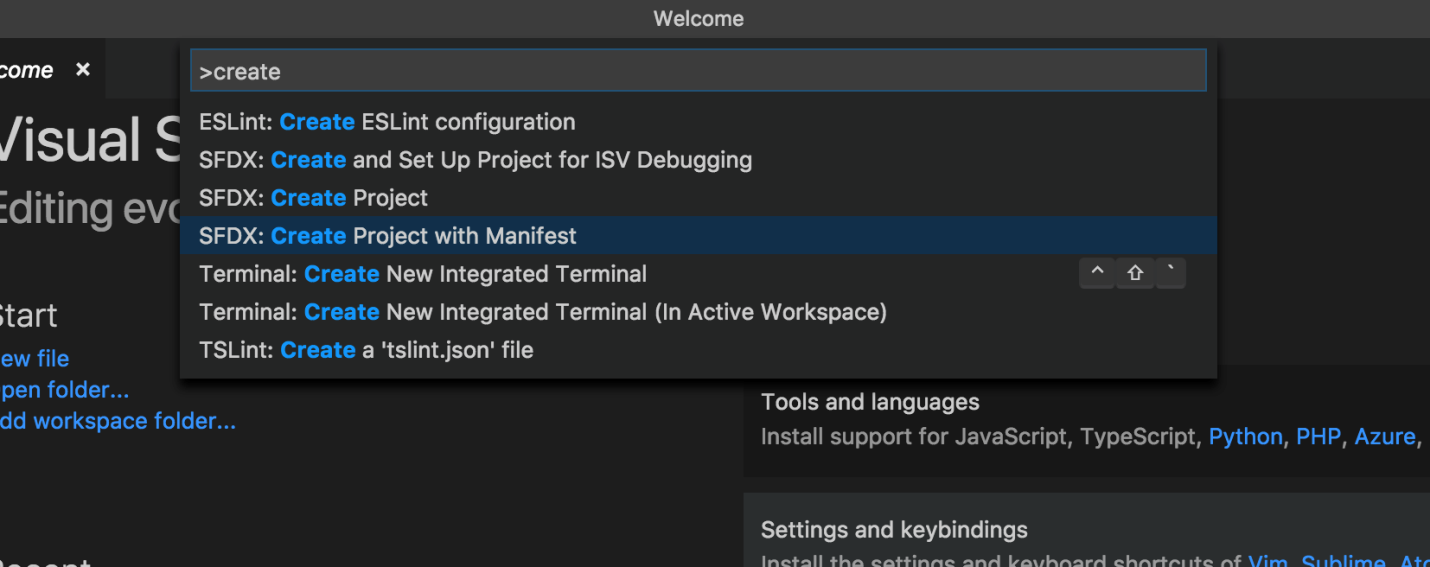Choose the SFDX: Create Project command
The image size is (1430, 567).
tap(313, 198)
